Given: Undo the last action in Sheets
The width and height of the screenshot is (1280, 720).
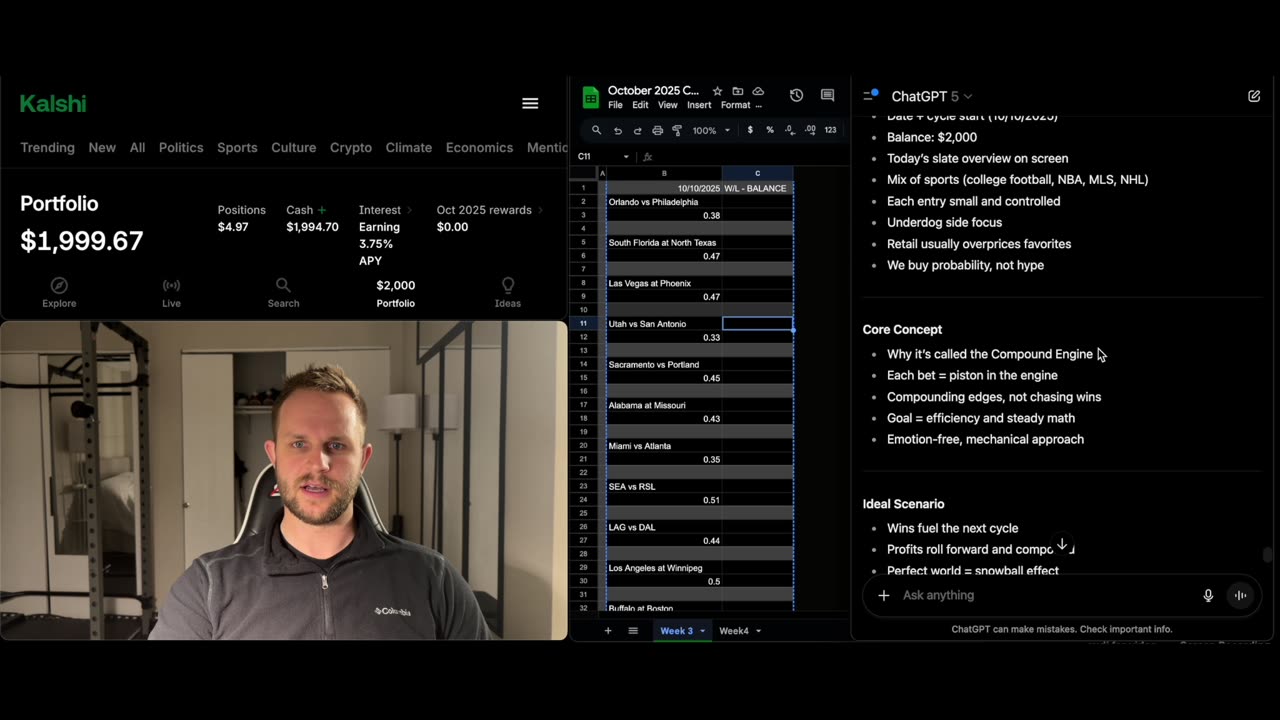Looking at the screenshot, I should [618, 130].
